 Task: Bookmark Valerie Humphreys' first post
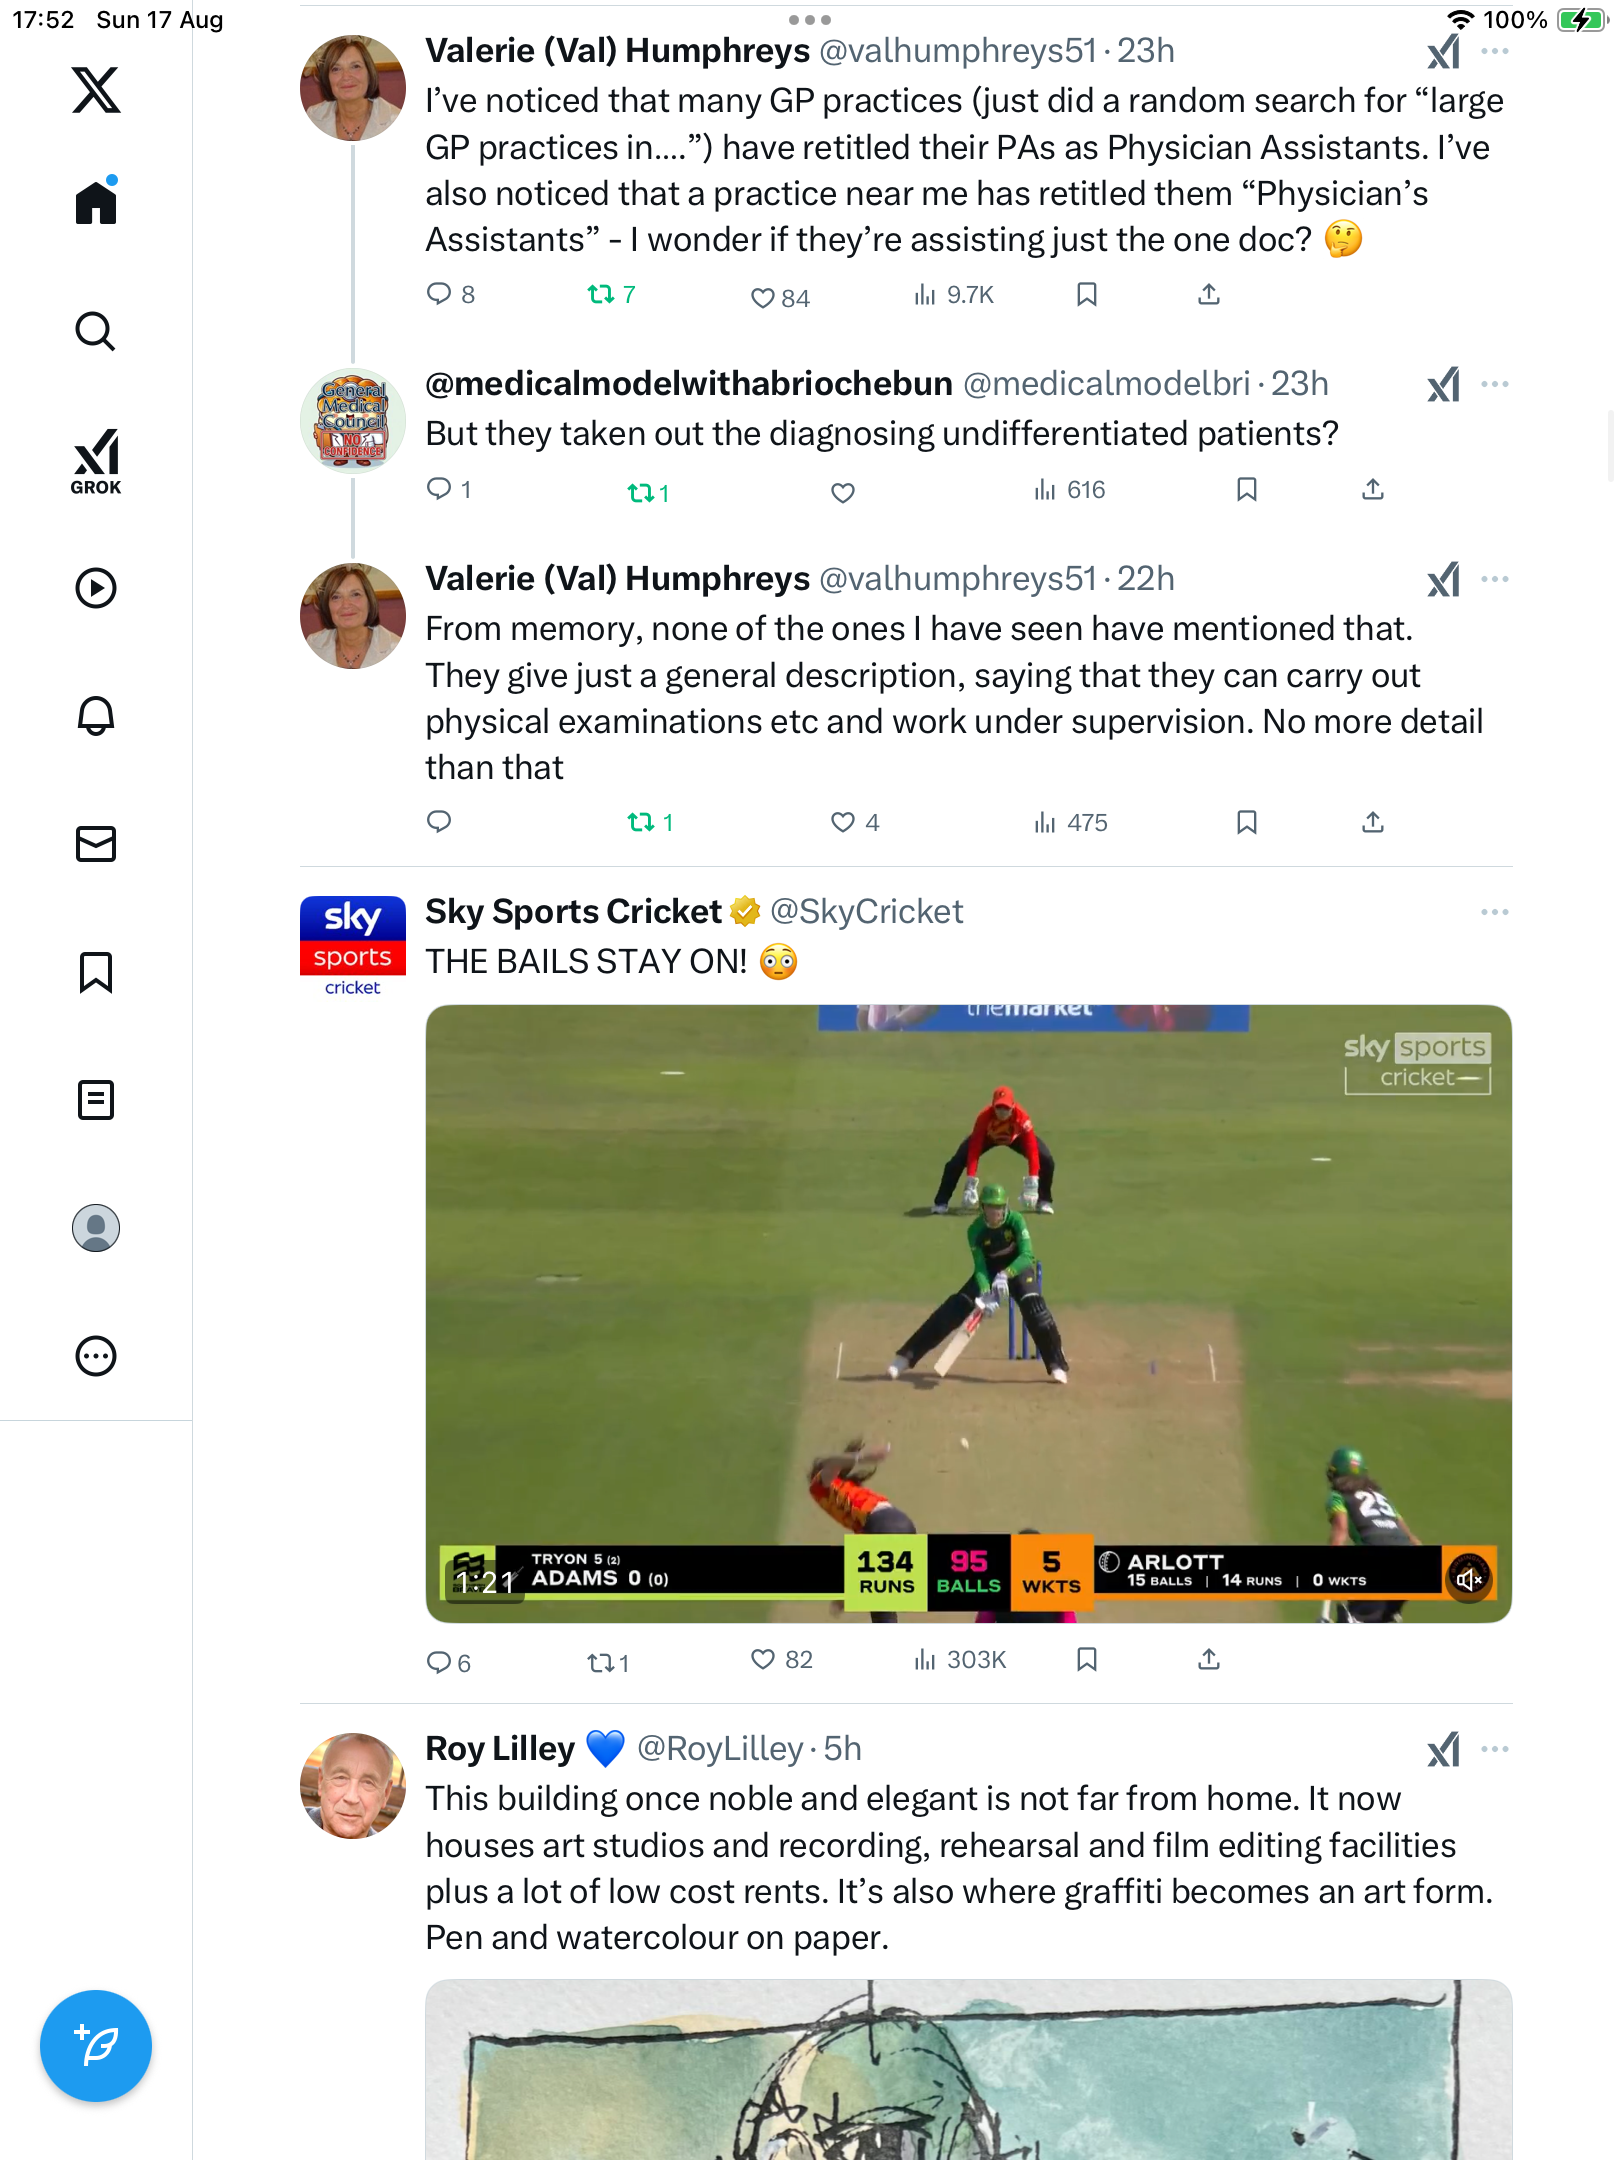[1087, 294]
